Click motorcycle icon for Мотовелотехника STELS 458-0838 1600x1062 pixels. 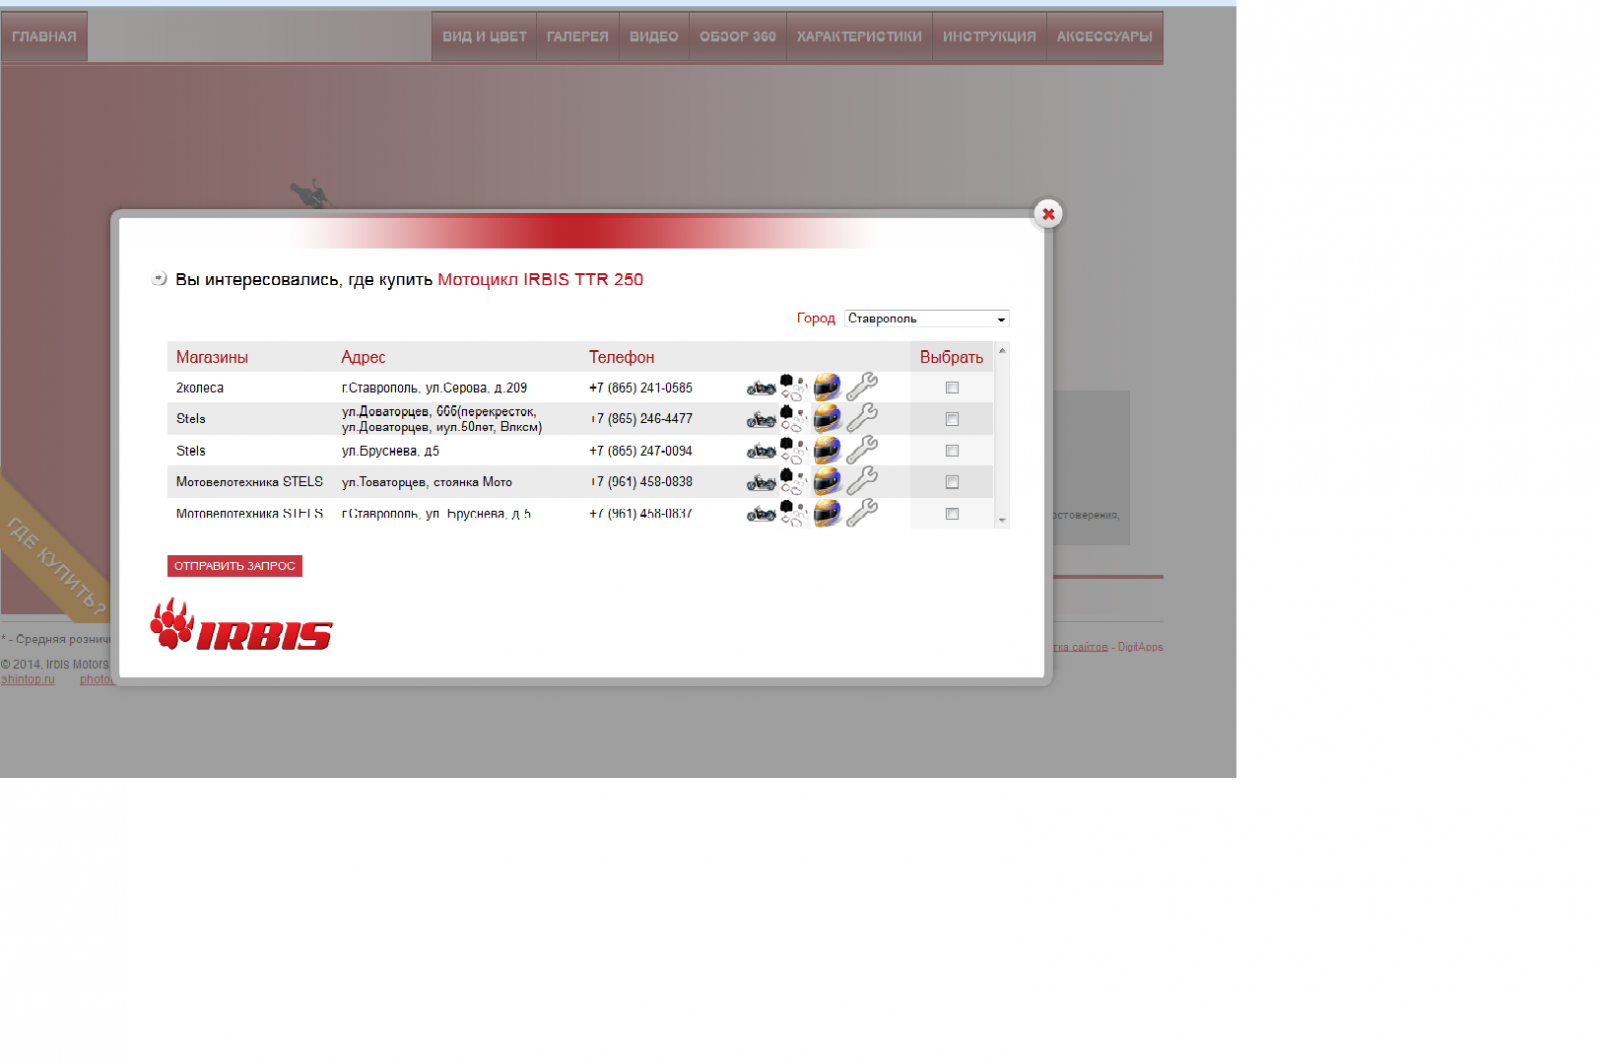pyautogui.click(x=761, y=482)
